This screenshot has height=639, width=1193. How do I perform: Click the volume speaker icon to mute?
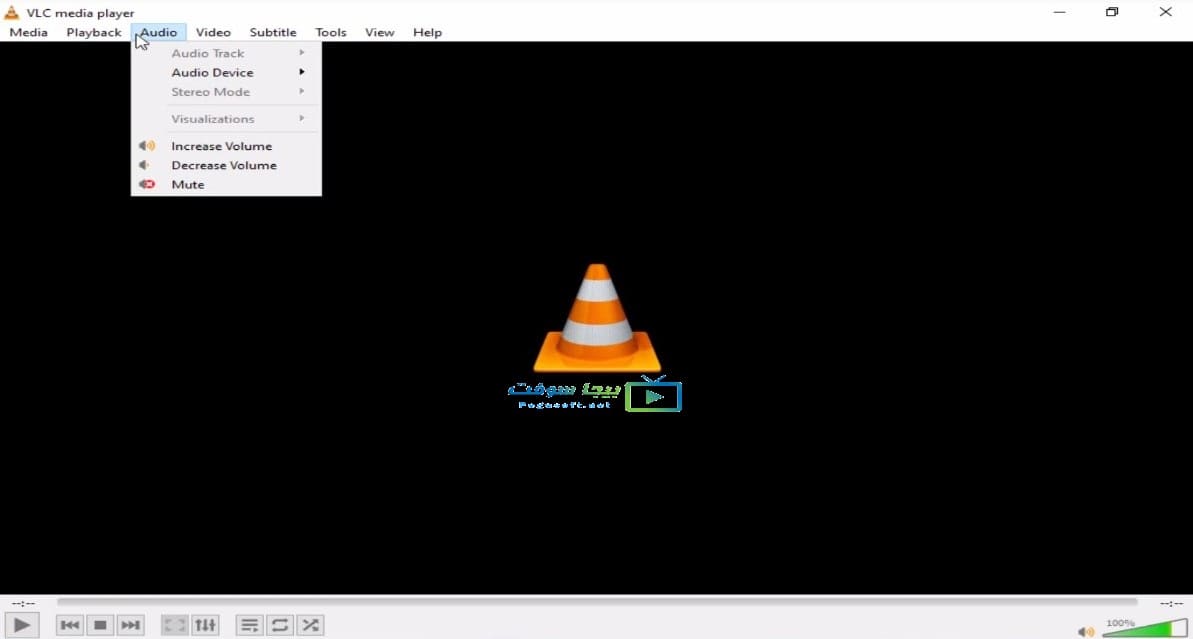1086,631
